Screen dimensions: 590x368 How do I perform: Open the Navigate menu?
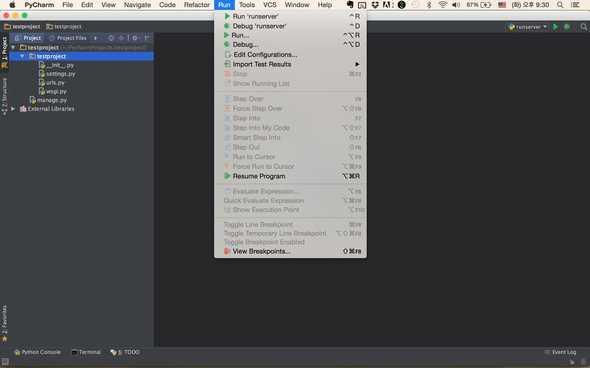click(137, 5)
